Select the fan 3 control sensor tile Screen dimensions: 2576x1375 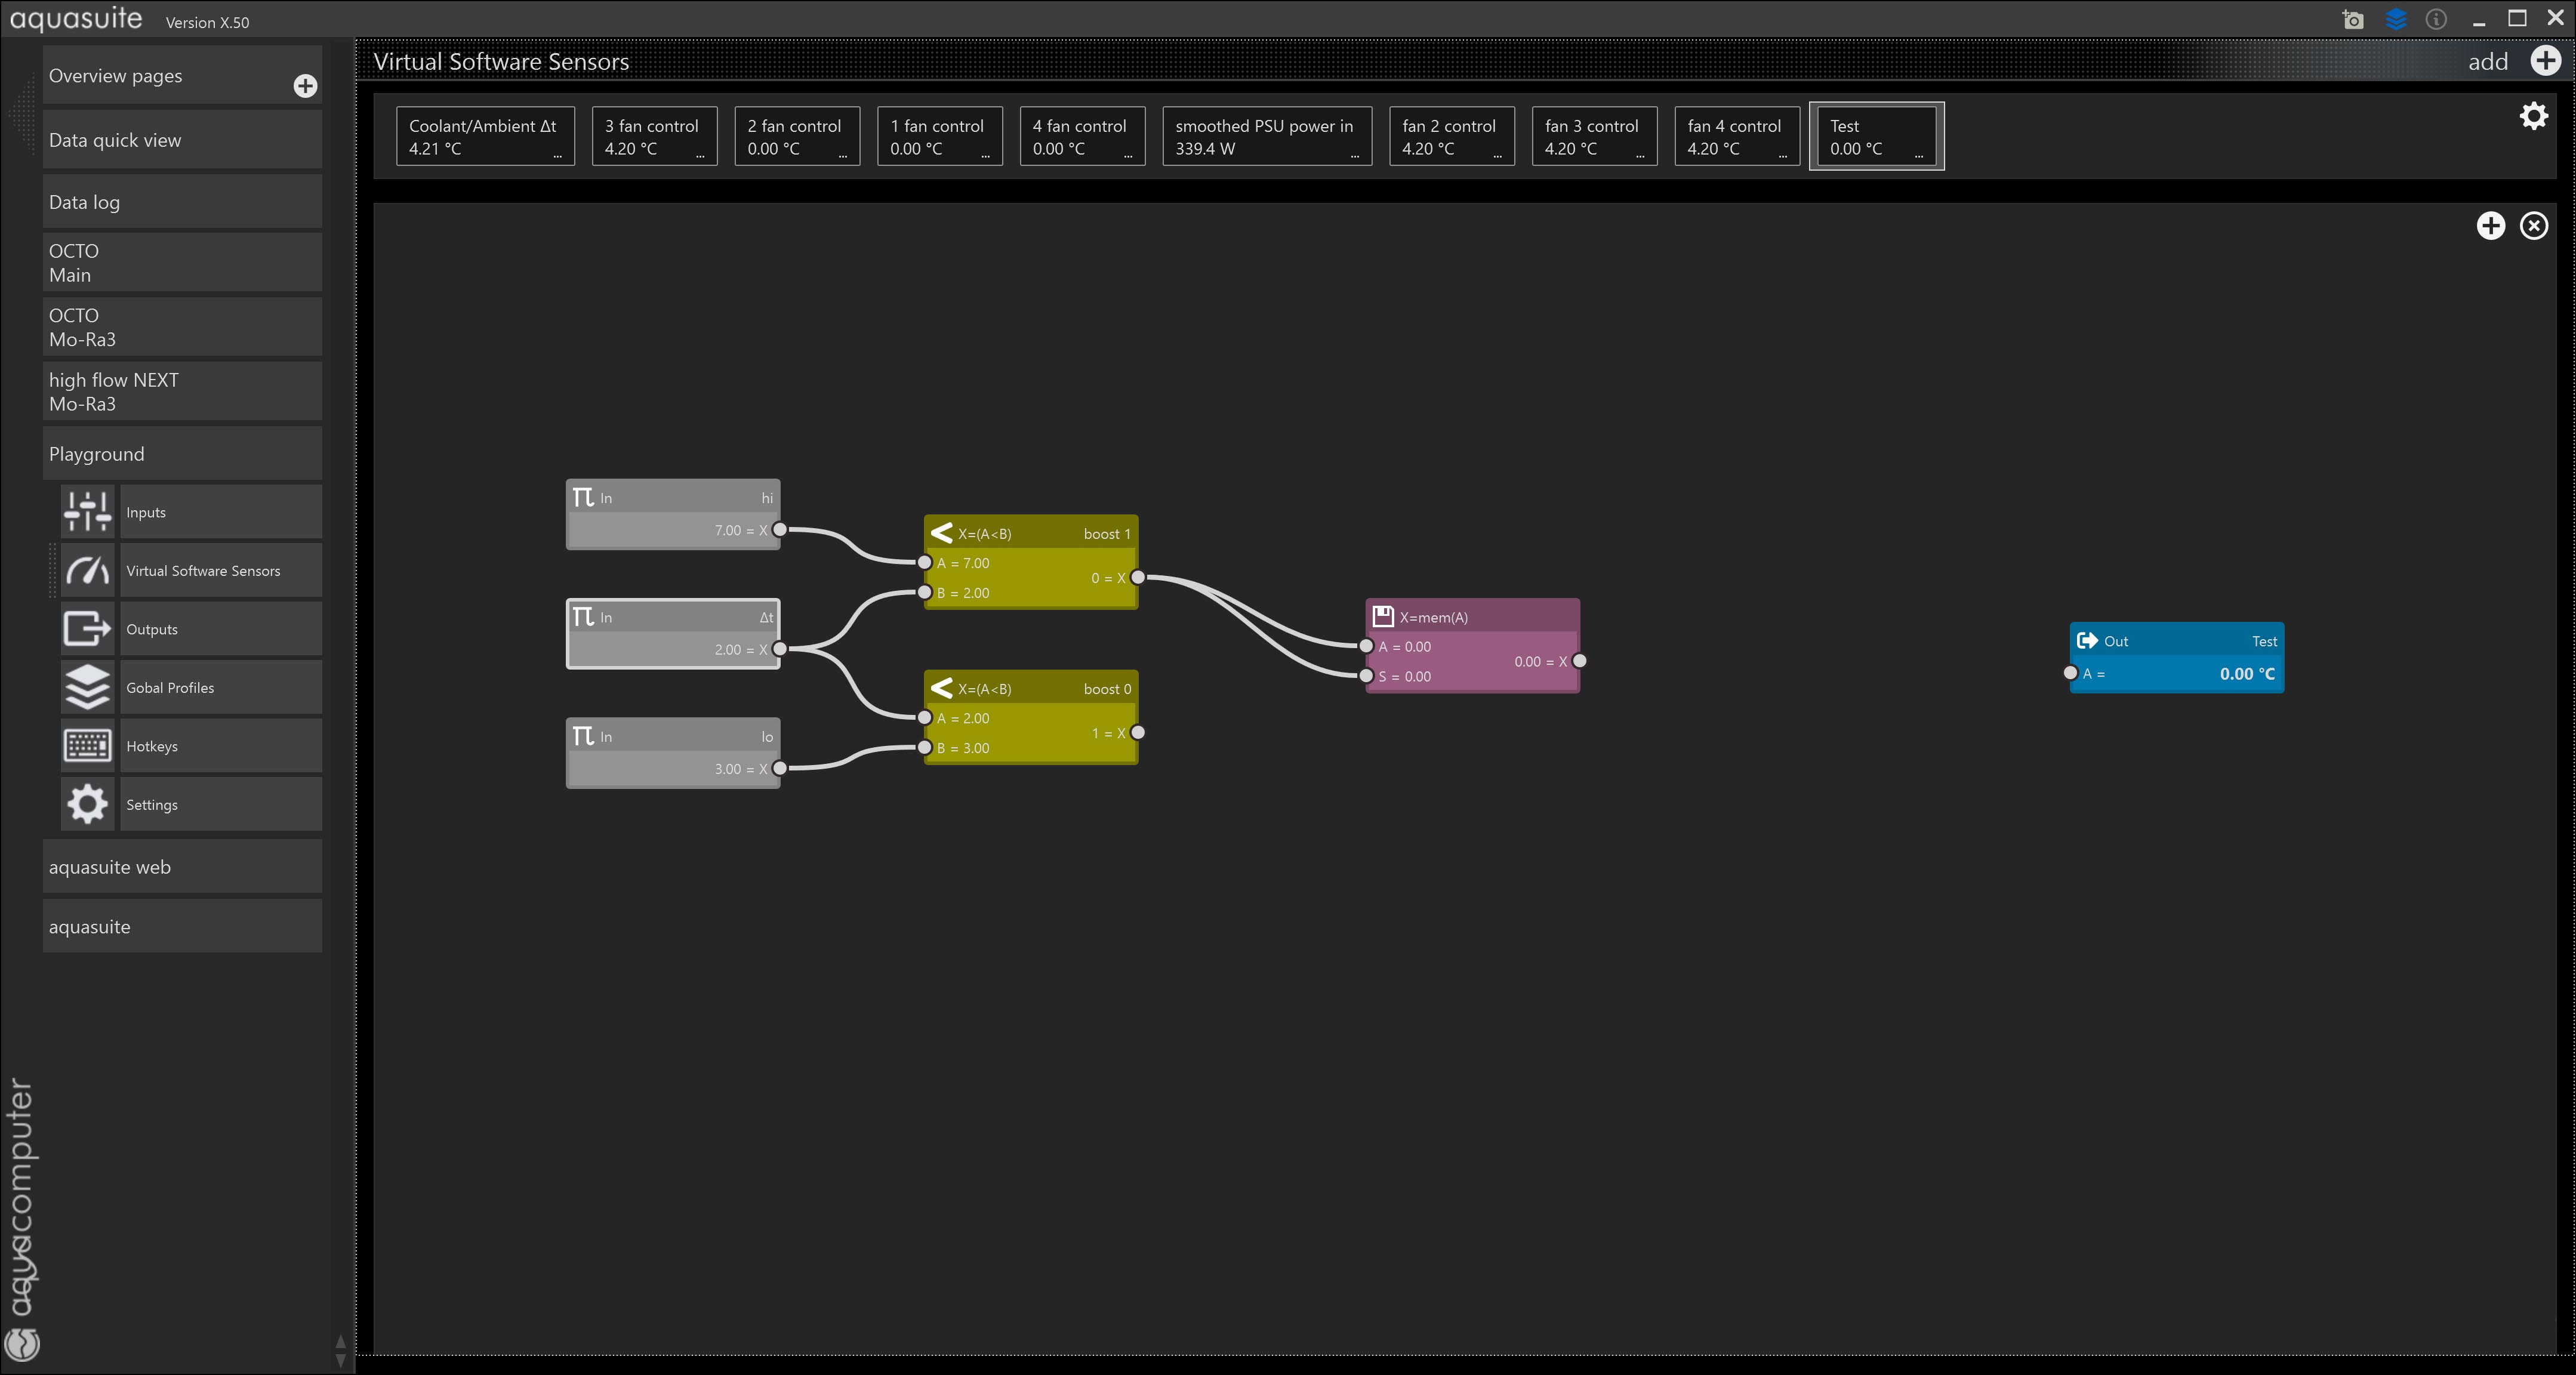coord(1593,136)
